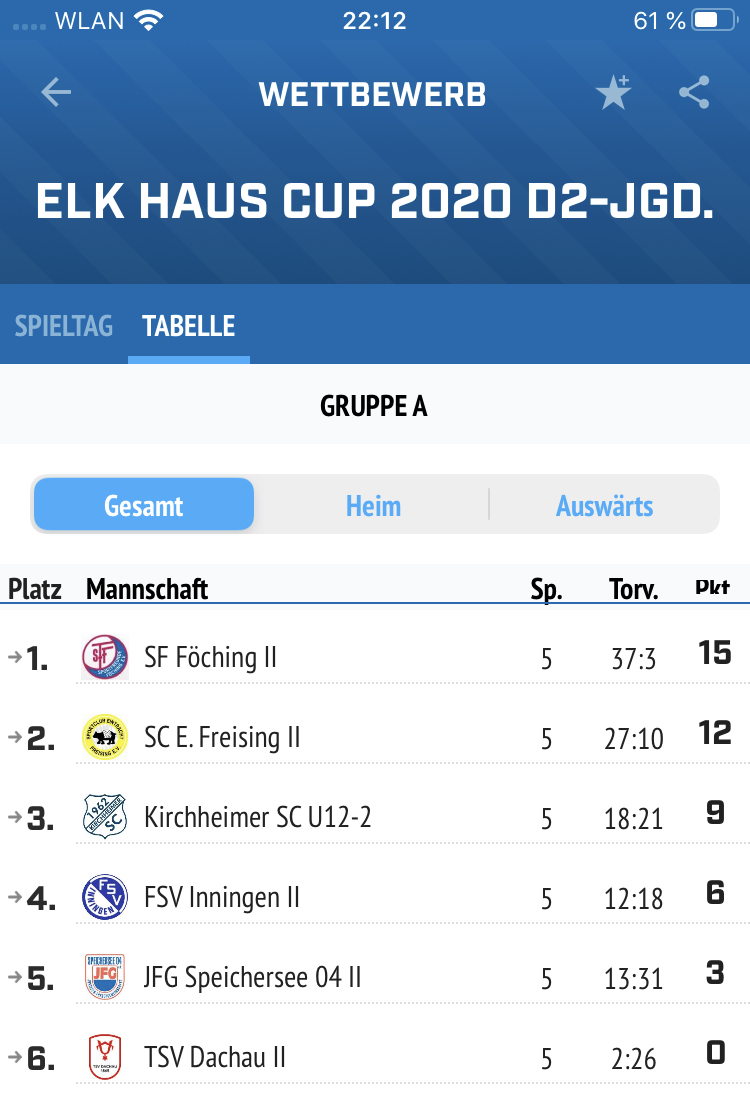The width and height of the screenshot is (750, 1093).
Task: Open team Kirchheimer SC U12-2
Action: (257, 817)
